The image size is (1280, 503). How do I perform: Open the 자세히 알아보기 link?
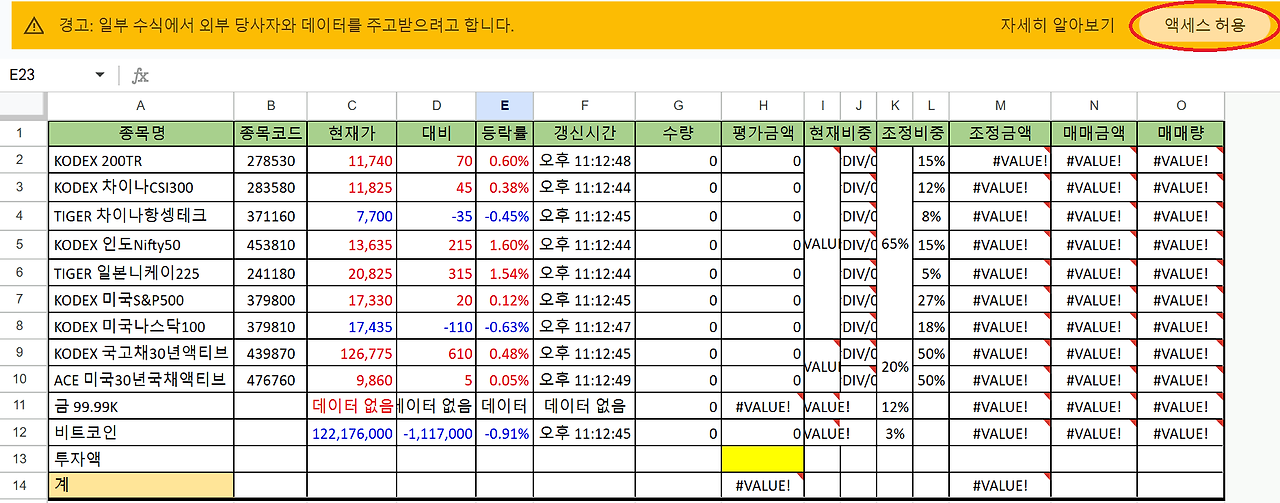[1057, 26]
